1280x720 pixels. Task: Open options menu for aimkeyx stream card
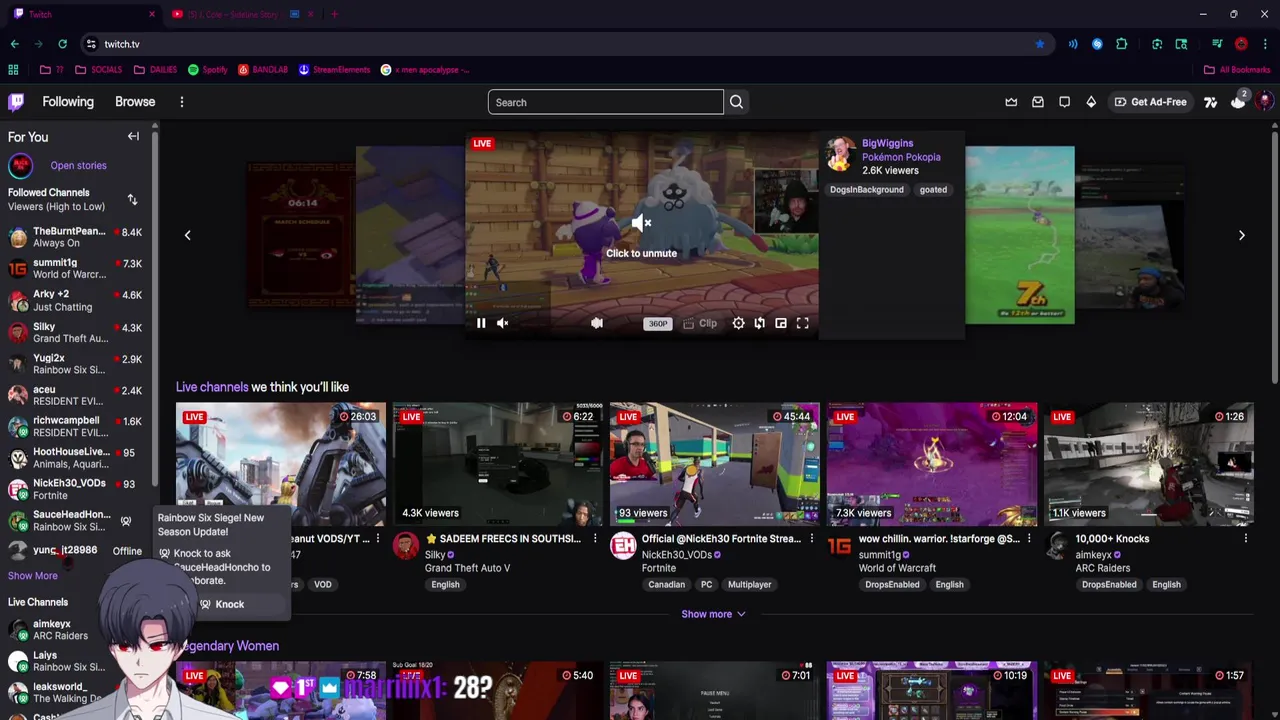pyautogui.click(x=1245, y=539)
